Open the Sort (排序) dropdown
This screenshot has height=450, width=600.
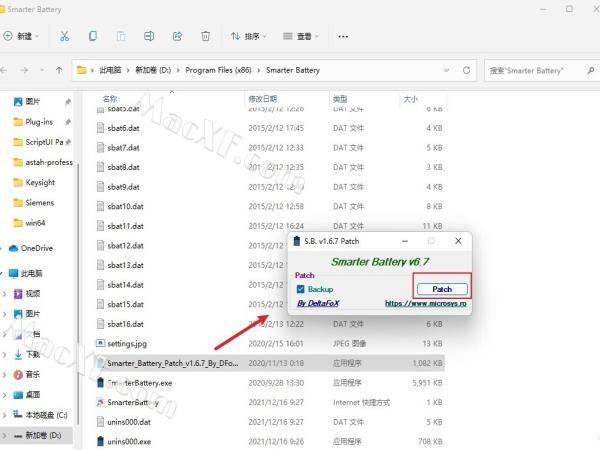(249, 36)
